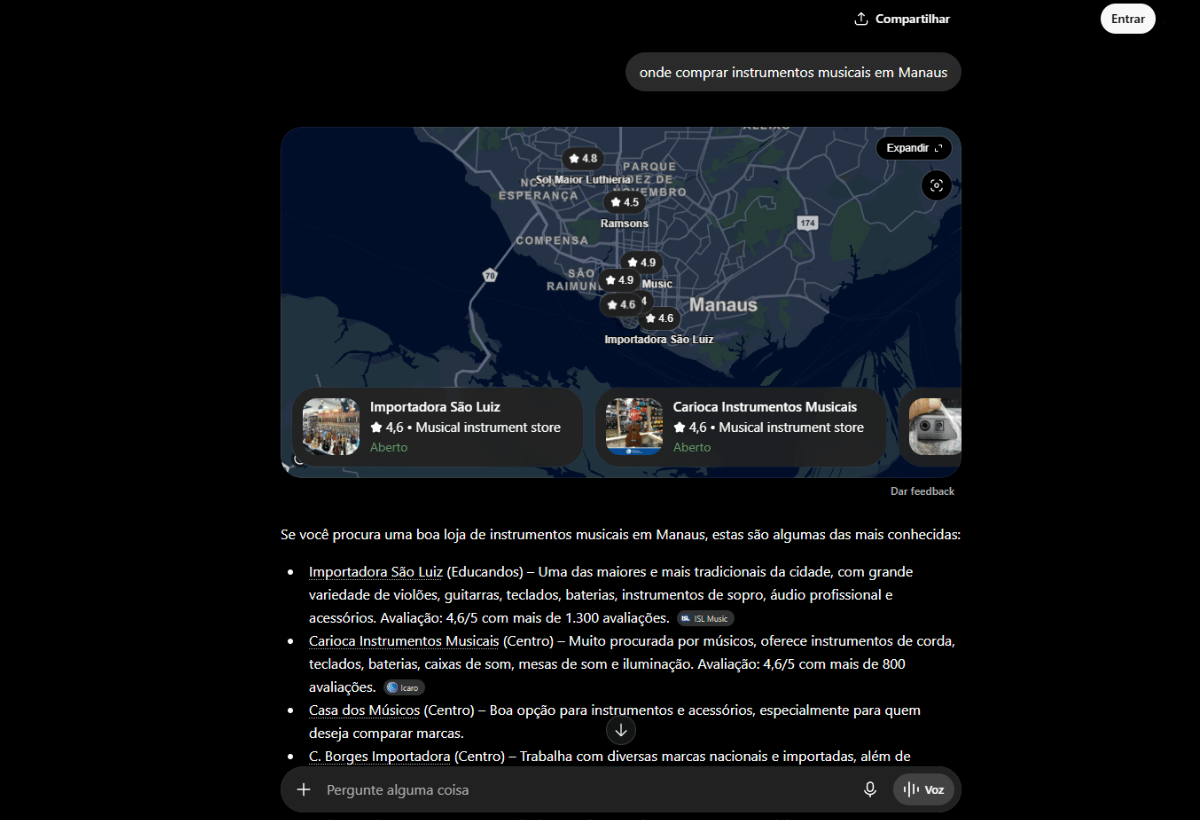The width and height of the screenshot is (1200, 820).
Task: Click the COMPENSA district label on the map
Action: click(x=552, y=241)
